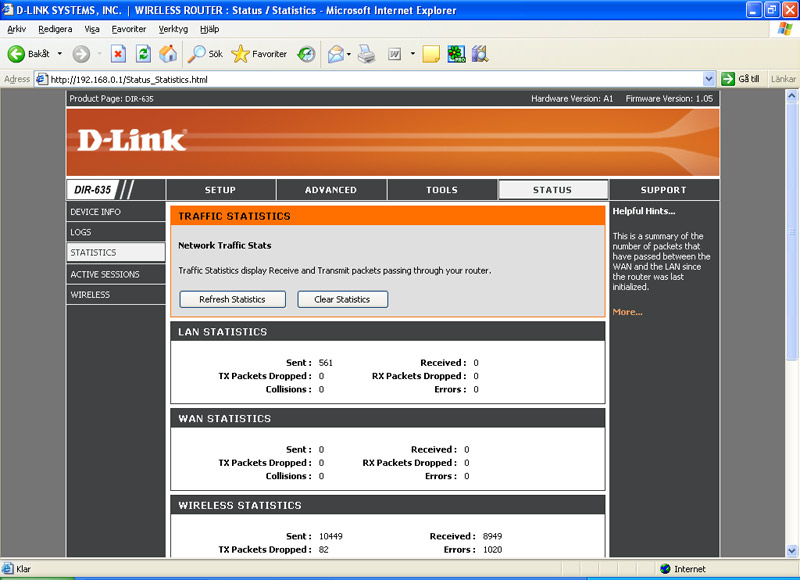Click the Edit with Word icon
Image resolution: width=800 pixels, height=580 pixels.
point(394,54)
